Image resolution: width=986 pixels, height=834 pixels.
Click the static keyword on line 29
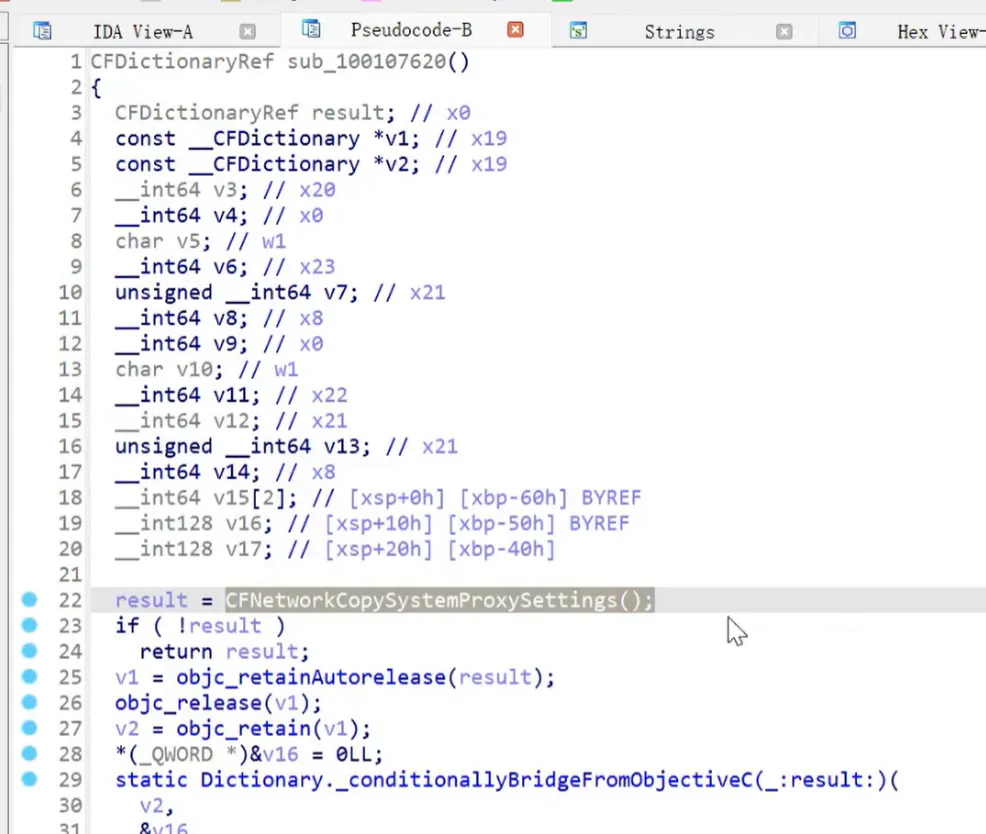tap(152, 780)
